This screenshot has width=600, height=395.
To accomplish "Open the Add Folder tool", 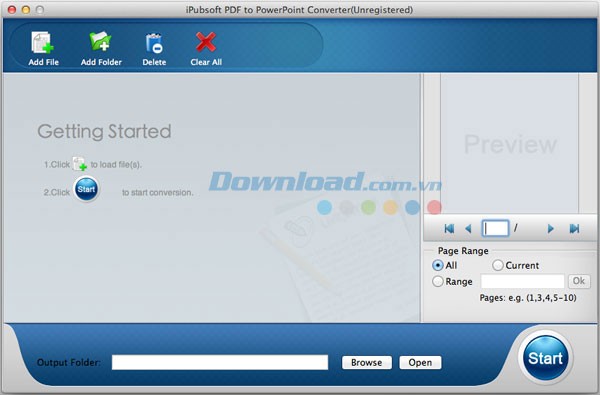I will pos(101,49).
